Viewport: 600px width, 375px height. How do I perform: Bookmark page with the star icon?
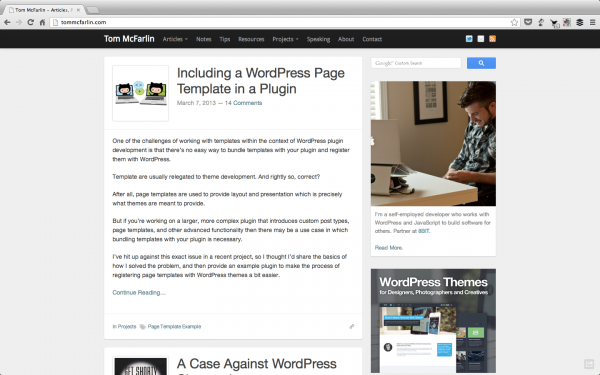pyautogui.click(x=514, y=23)
